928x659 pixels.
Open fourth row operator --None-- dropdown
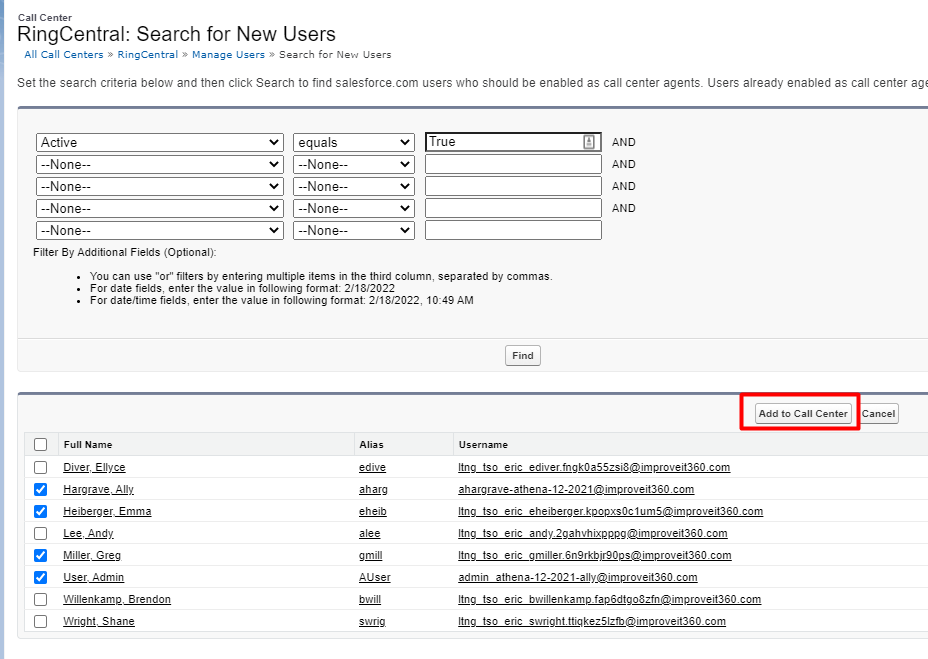[x=354, y=208]
